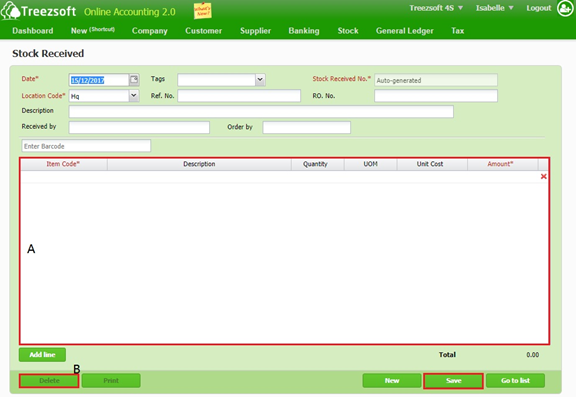Image resolution: width=576 pixels, height=397 pixels.
Task: Open the Tax menu
Action: 457,31
